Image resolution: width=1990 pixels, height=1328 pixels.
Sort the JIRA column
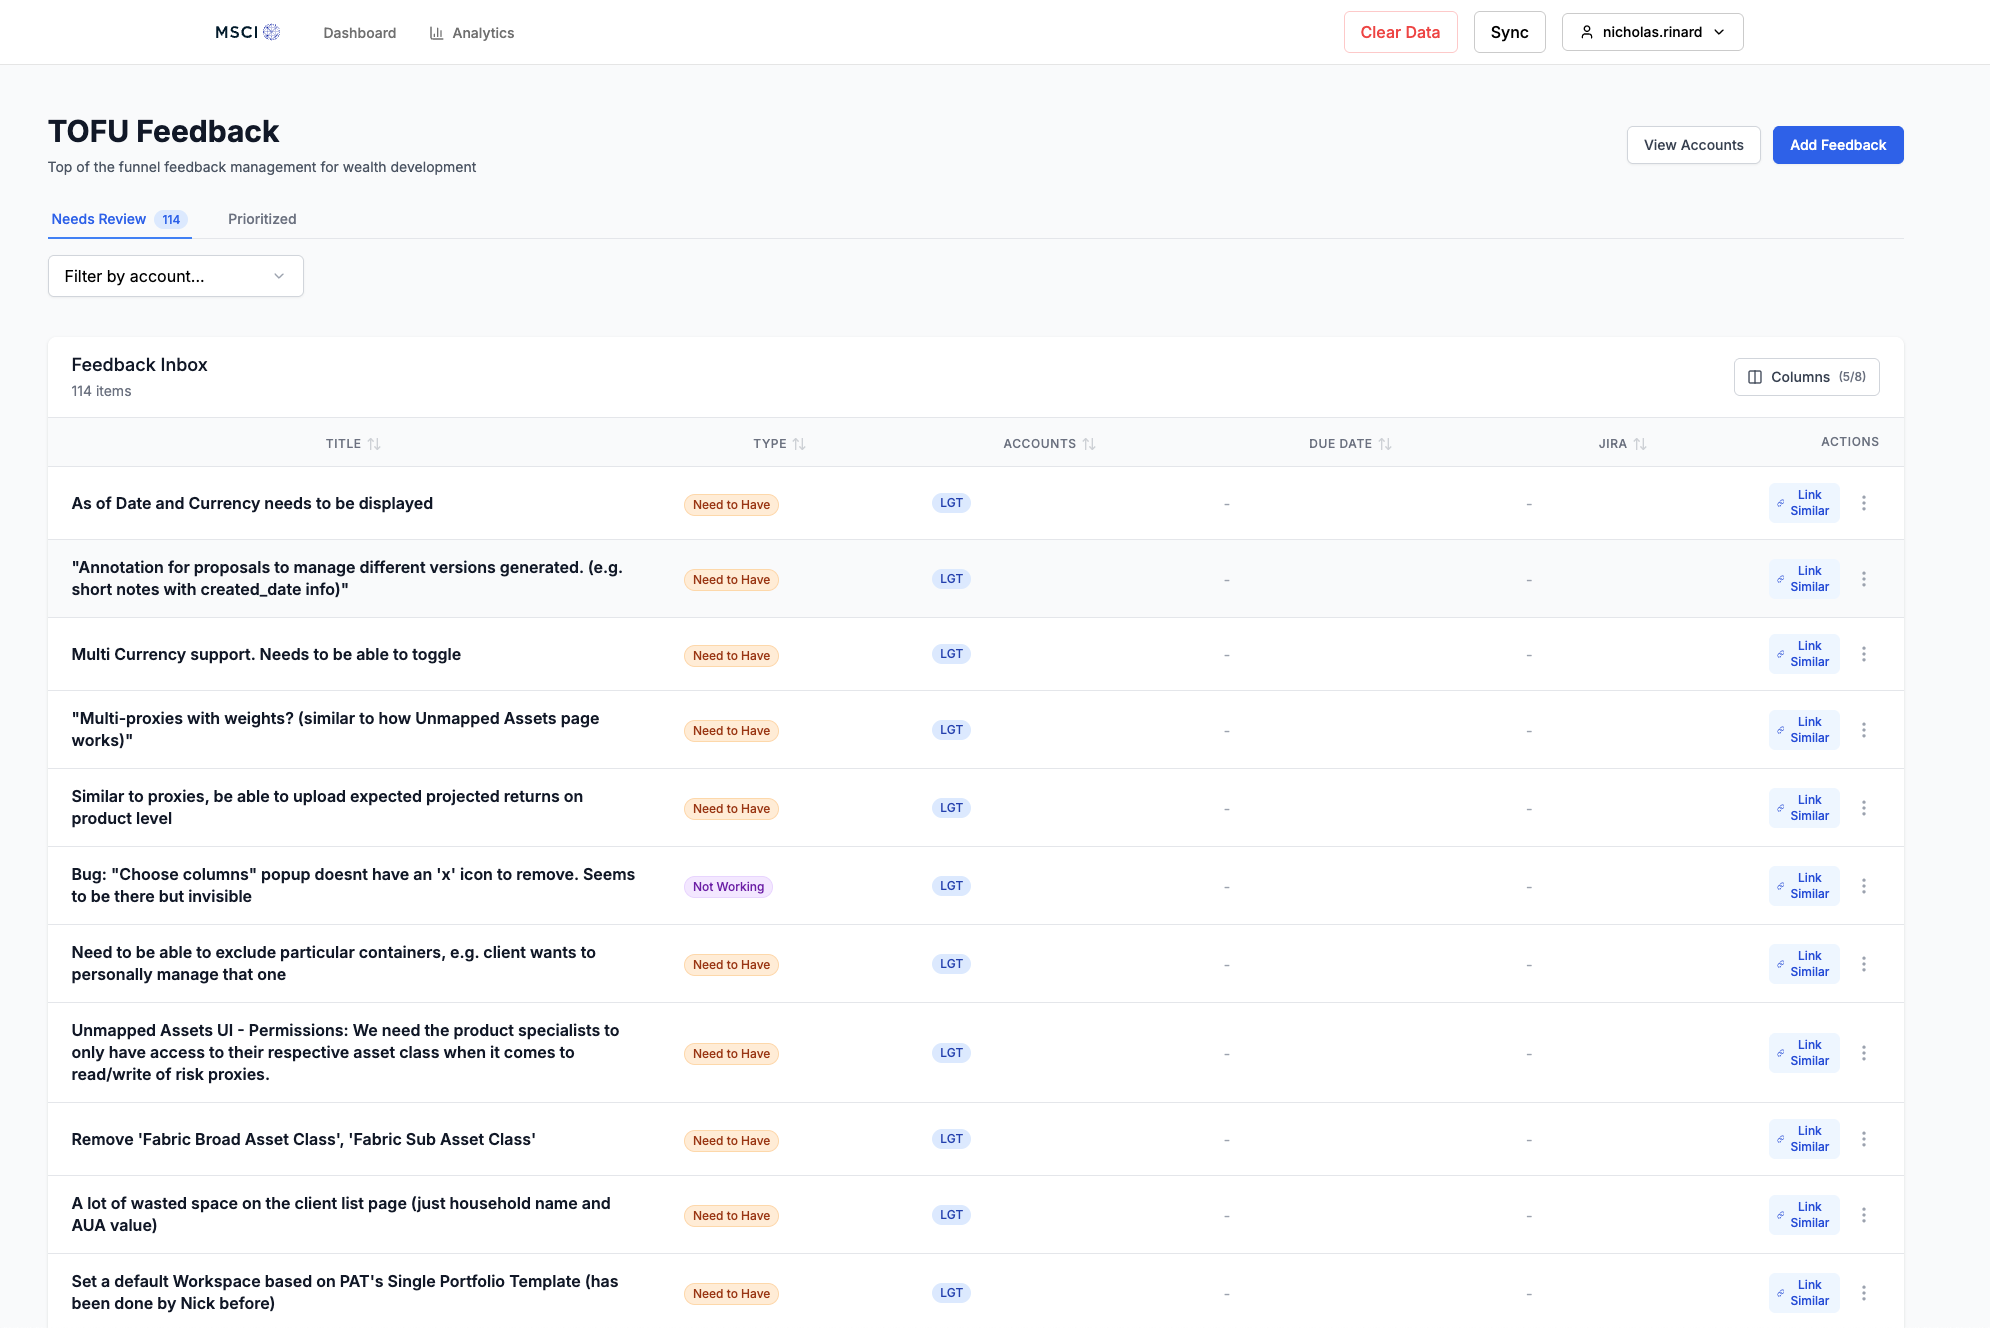[x=1638, y=443]
